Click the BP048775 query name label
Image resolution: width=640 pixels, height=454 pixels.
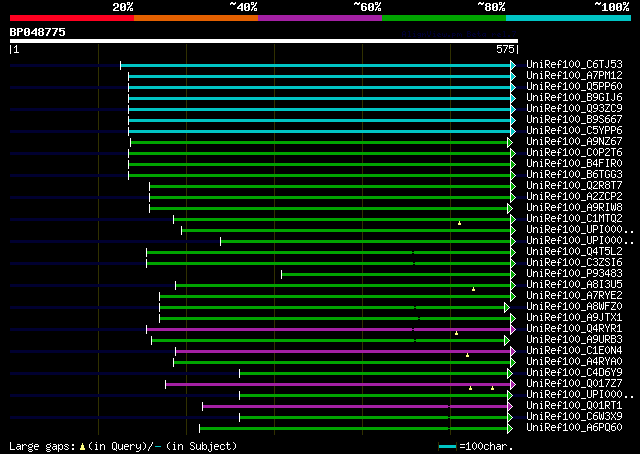38,32
